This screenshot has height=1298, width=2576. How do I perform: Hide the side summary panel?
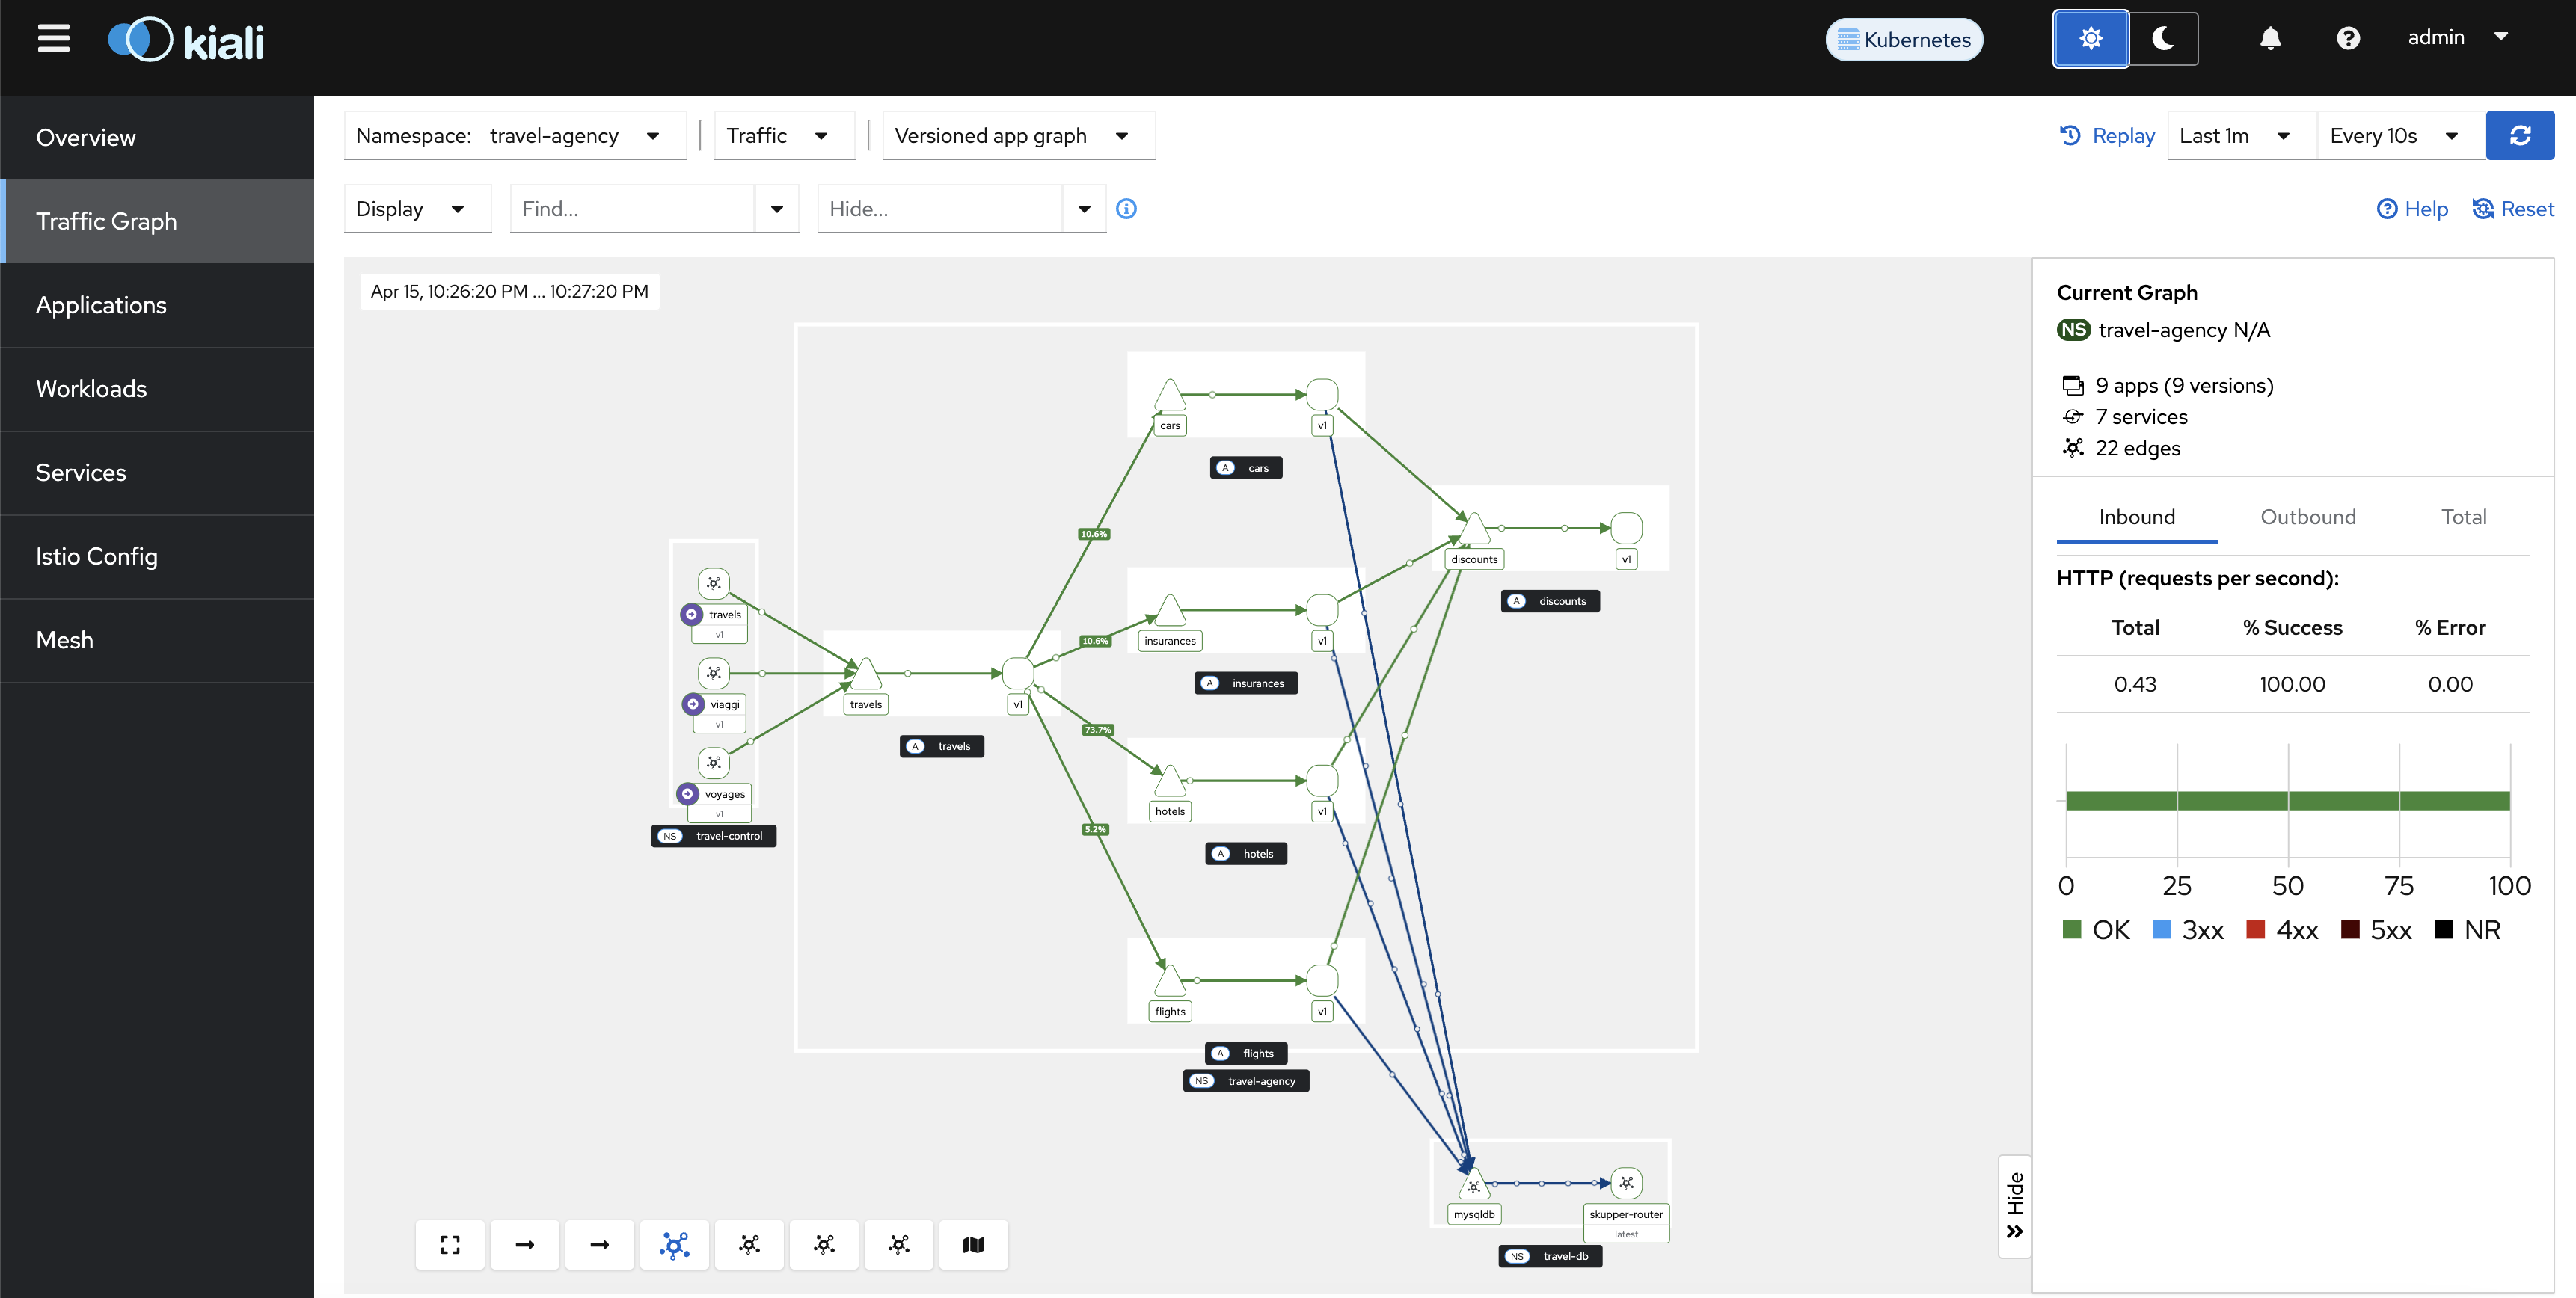point(2014,1206)
